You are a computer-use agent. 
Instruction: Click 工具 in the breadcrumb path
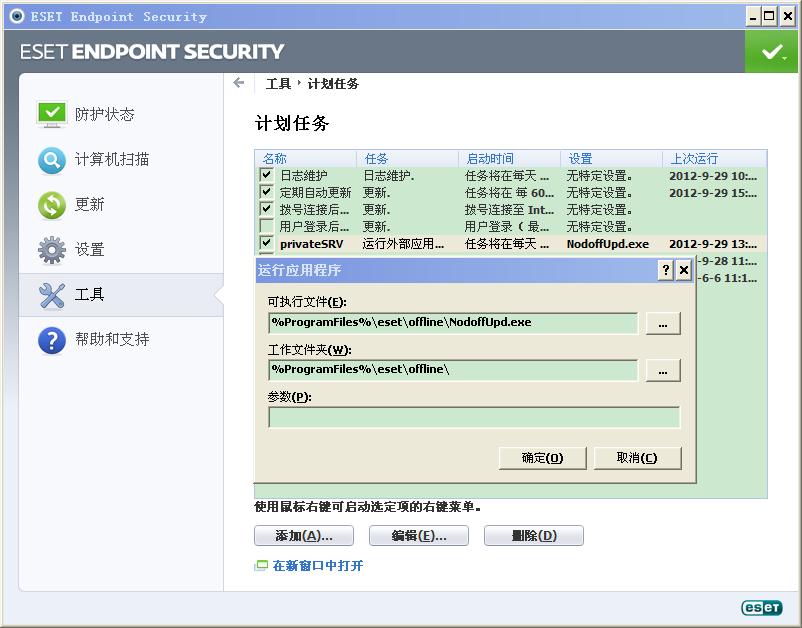click(278, 83)
